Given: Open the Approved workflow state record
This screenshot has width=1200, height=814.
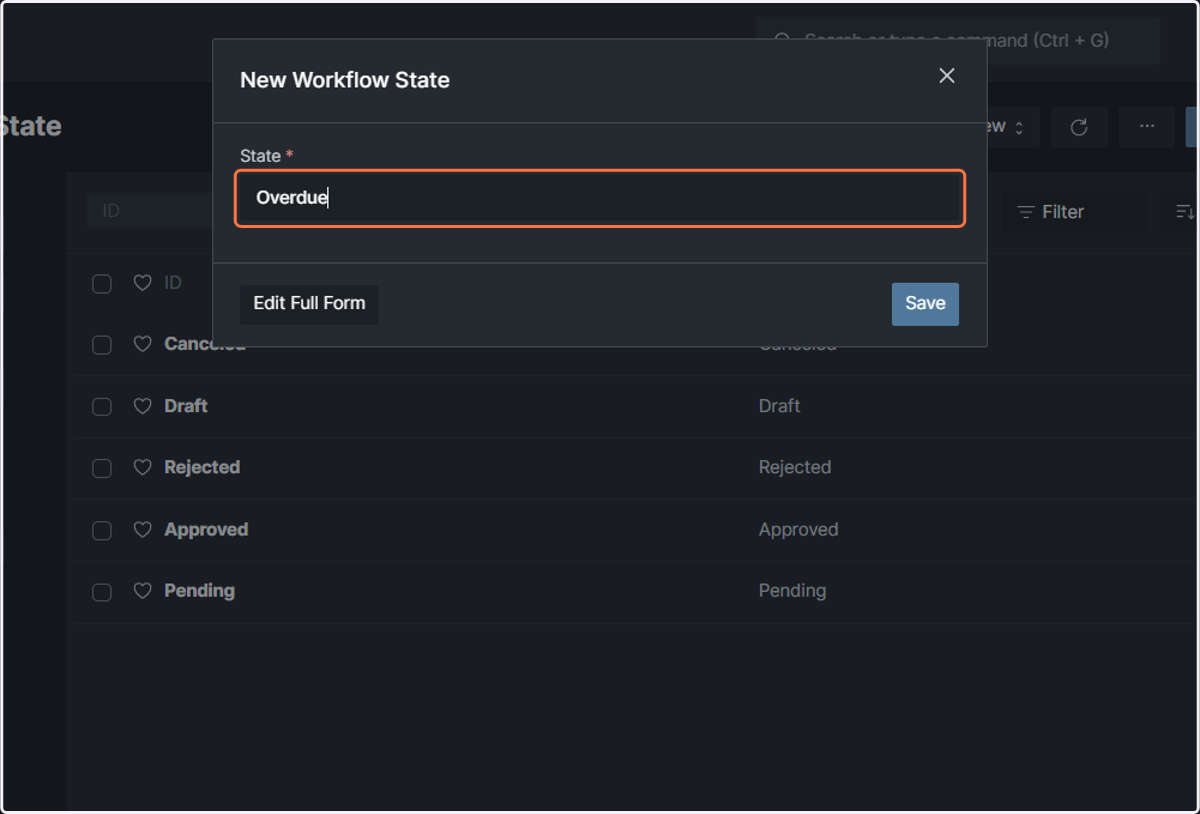Looking at the screenshot, I should 206,529.
